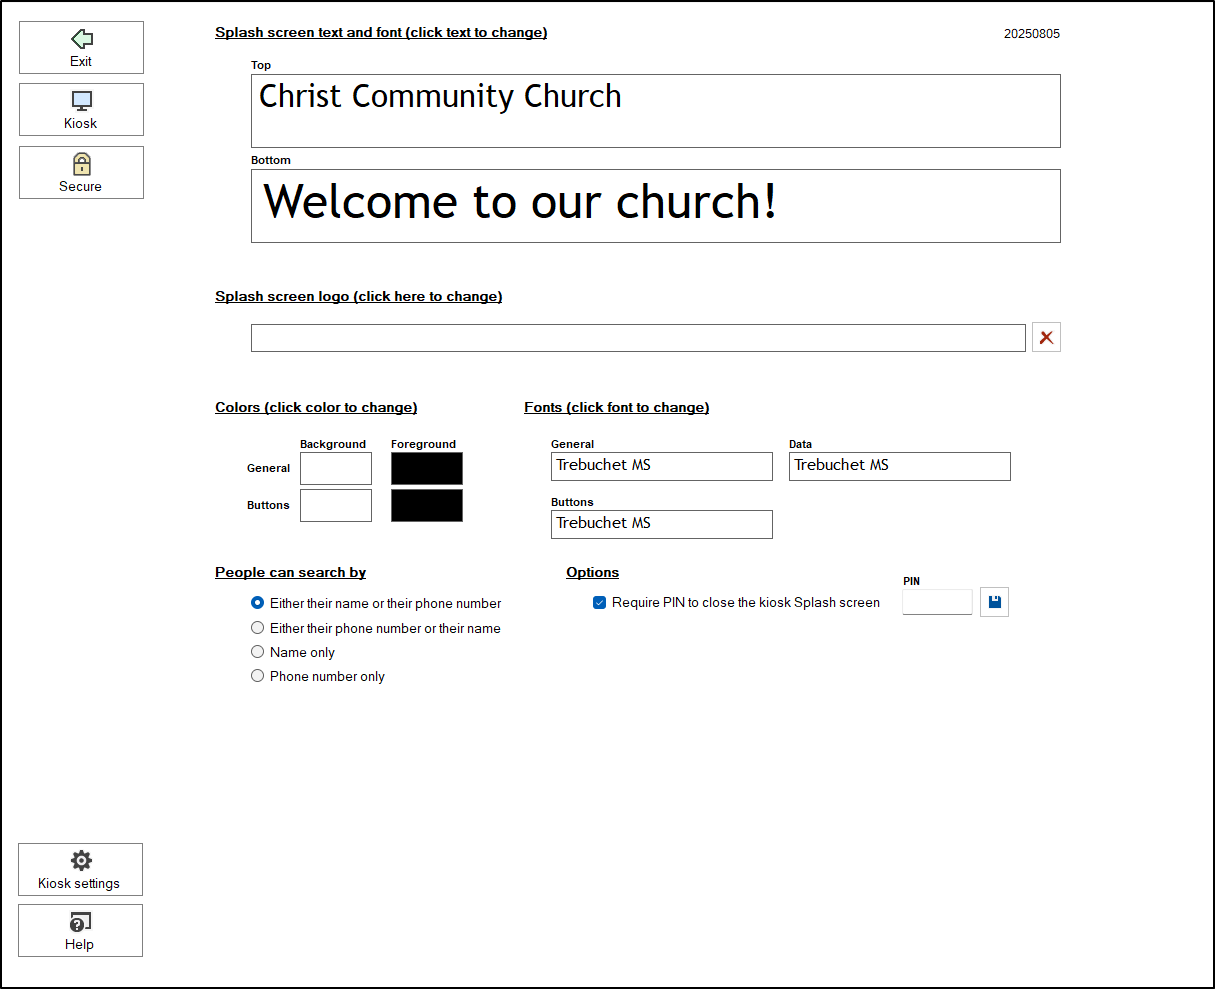This screenshot has height=989, width=1215.
Task: Click the Buttons foreground black swatch
Action: [x=427, y=505]
